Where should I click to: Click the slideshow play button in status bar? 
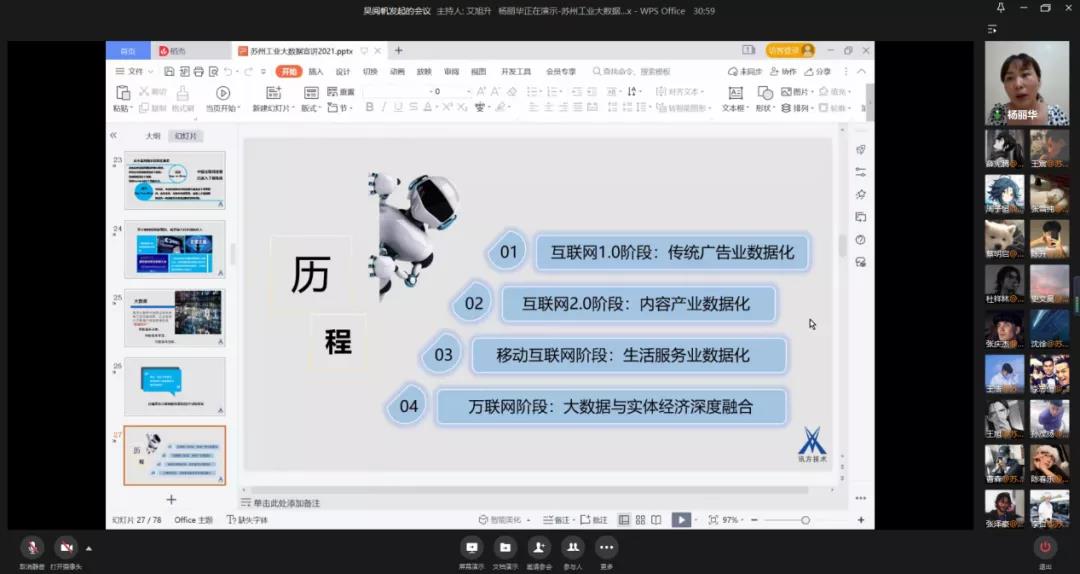coord(681,520)
